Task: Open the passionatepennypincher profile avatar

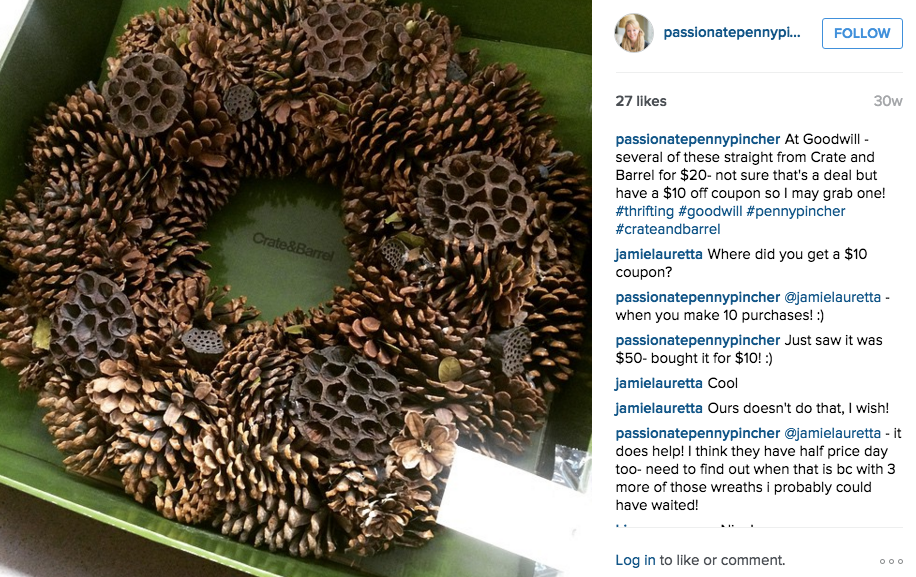Action: click(x=634, y=33)
